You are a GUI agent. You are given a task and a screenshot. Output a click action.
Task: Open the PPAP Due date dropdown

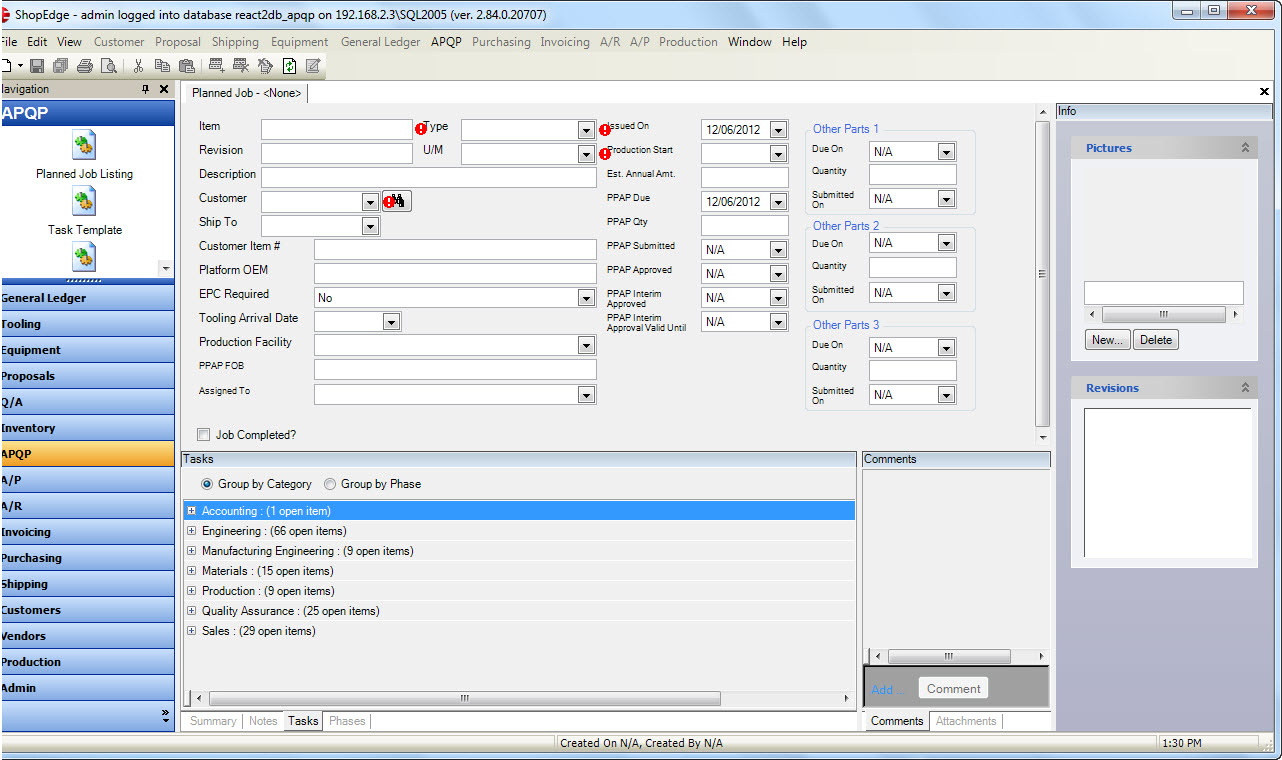pyautogui.click(x=778, y=202)
